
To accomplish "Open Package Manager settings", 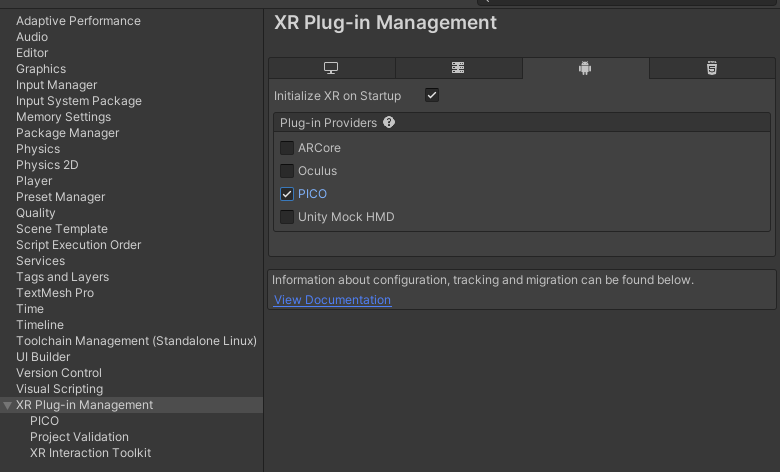I will pos(67,133).
